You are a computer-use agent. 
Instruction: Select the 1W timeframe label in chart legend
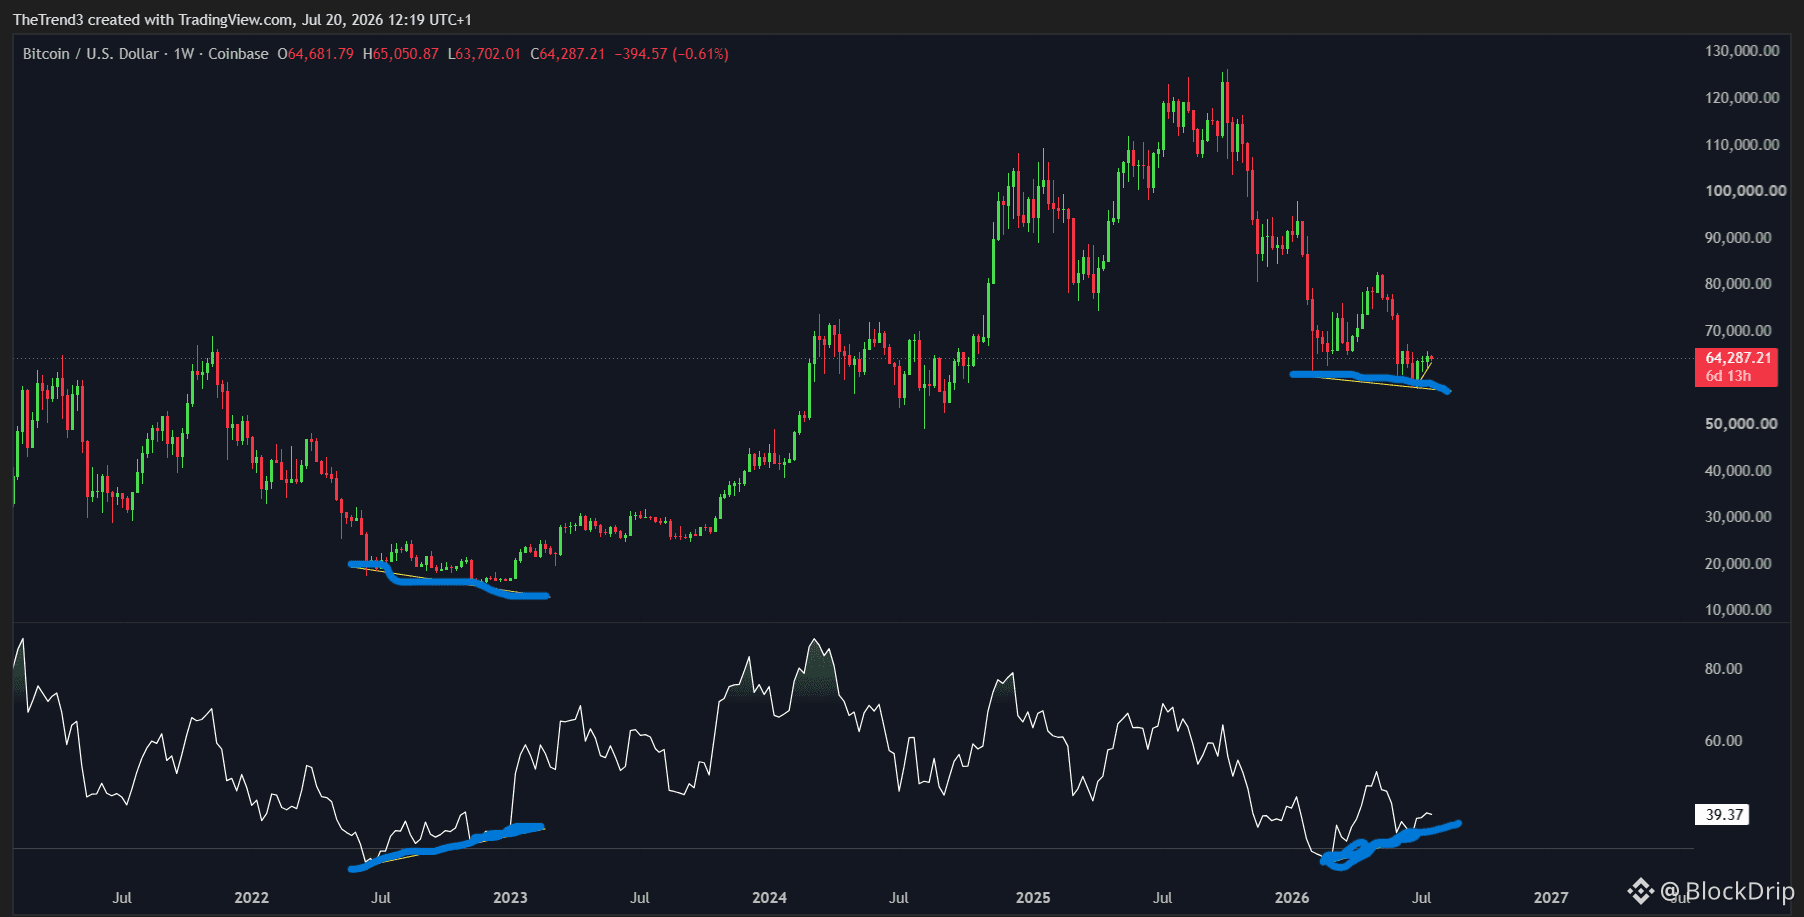pyautogui.click(x=184, y=54)
